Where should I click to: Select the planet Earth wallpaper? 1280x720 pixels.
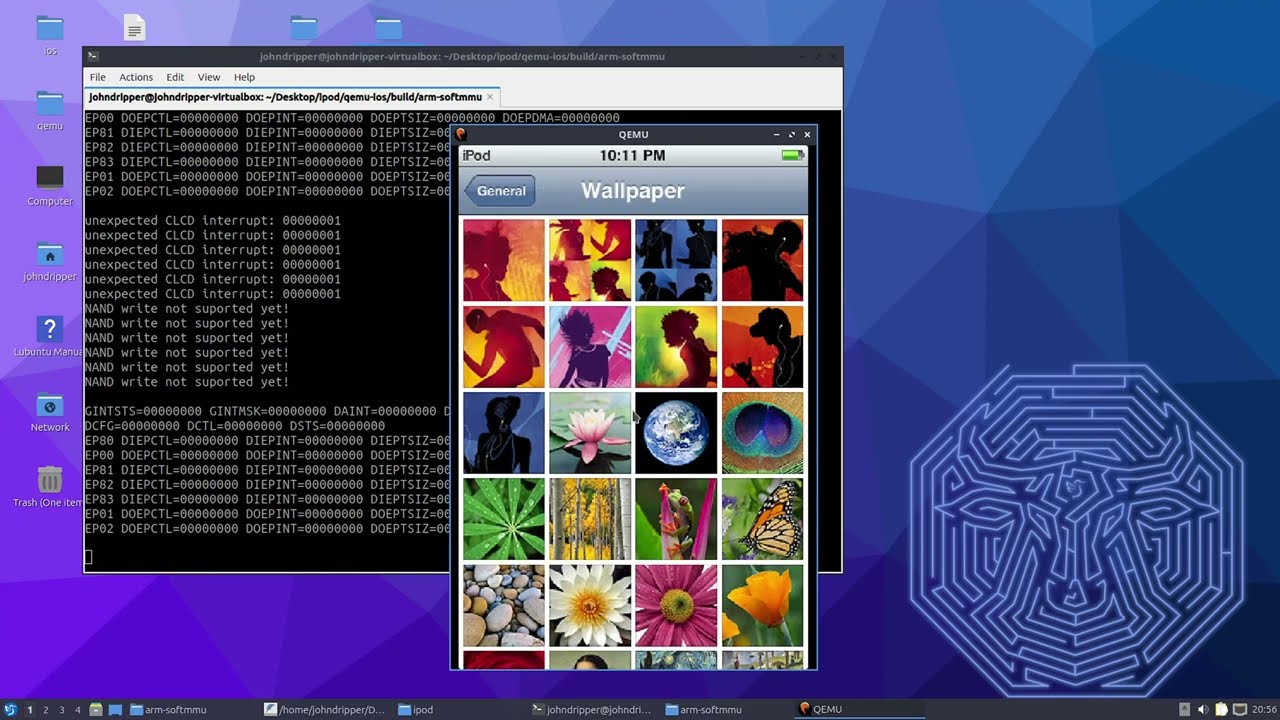coord(676,433)
